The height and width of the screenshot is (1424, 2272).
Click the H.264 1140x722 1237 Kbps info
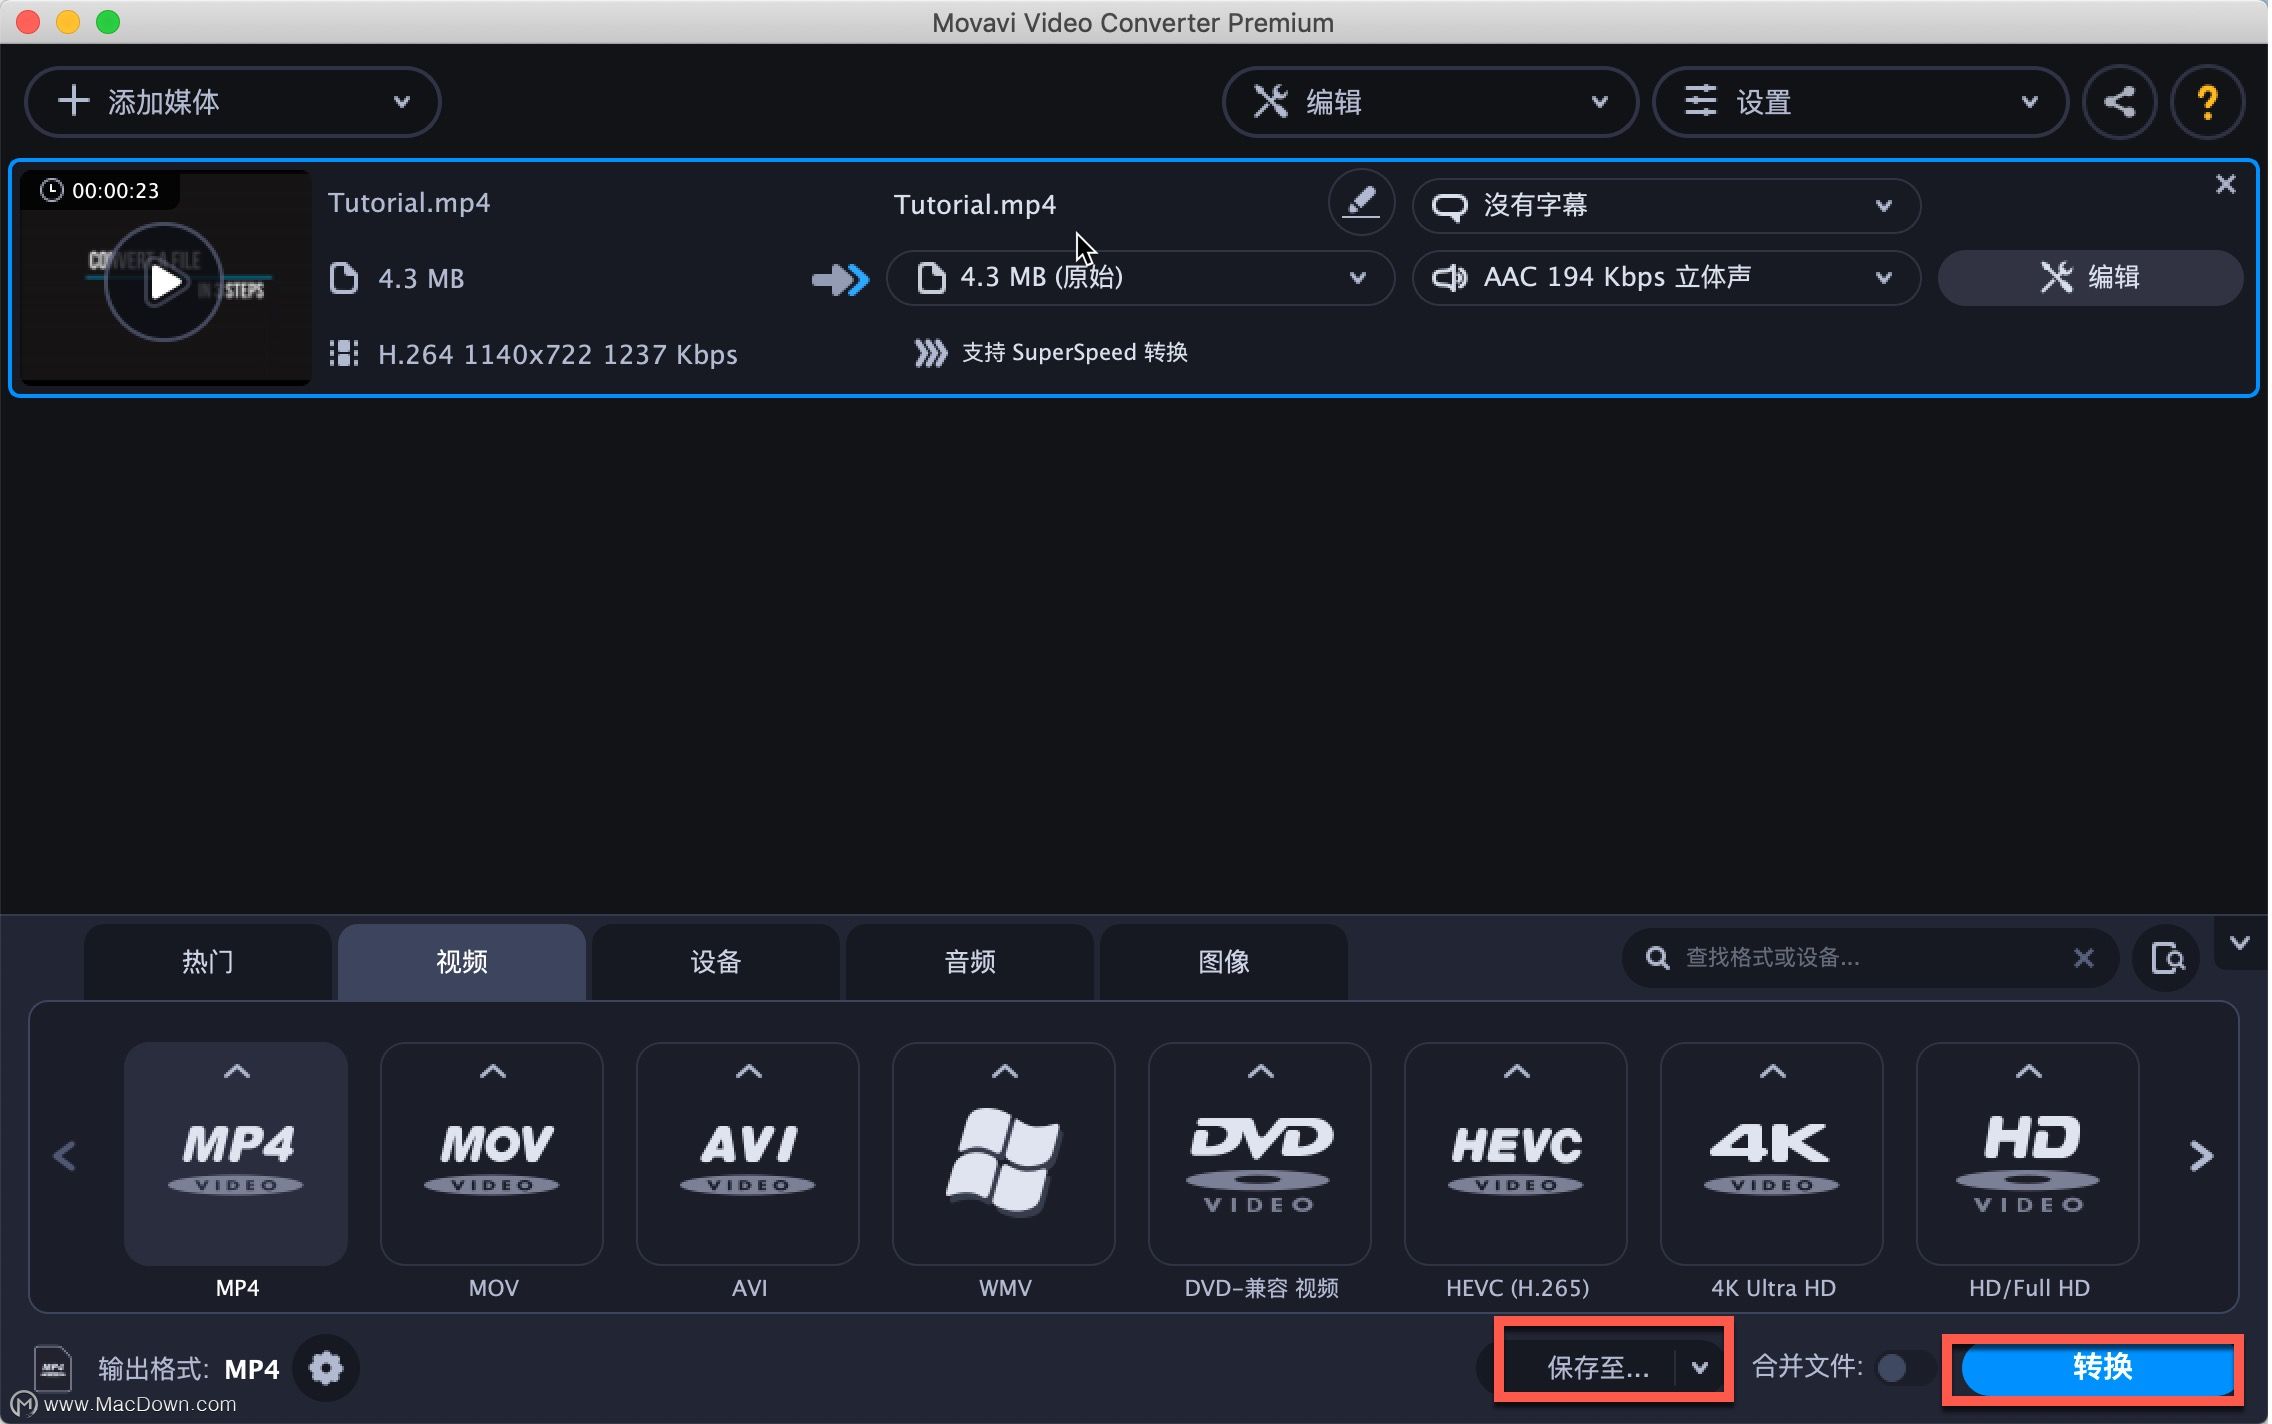(557, 355)
